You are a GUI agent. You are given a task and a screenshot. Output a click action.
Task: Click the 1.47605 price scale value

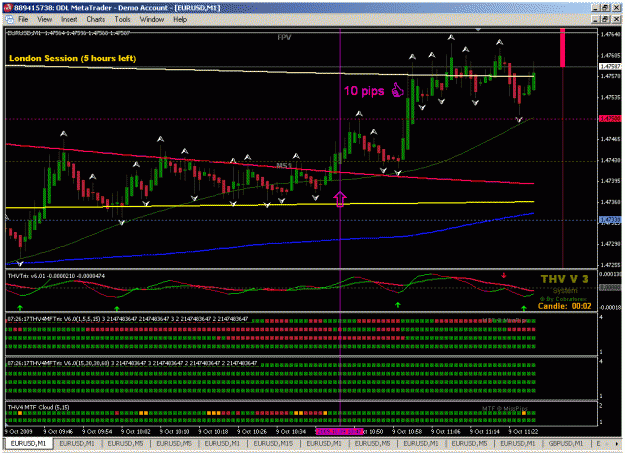coord(610,55)
